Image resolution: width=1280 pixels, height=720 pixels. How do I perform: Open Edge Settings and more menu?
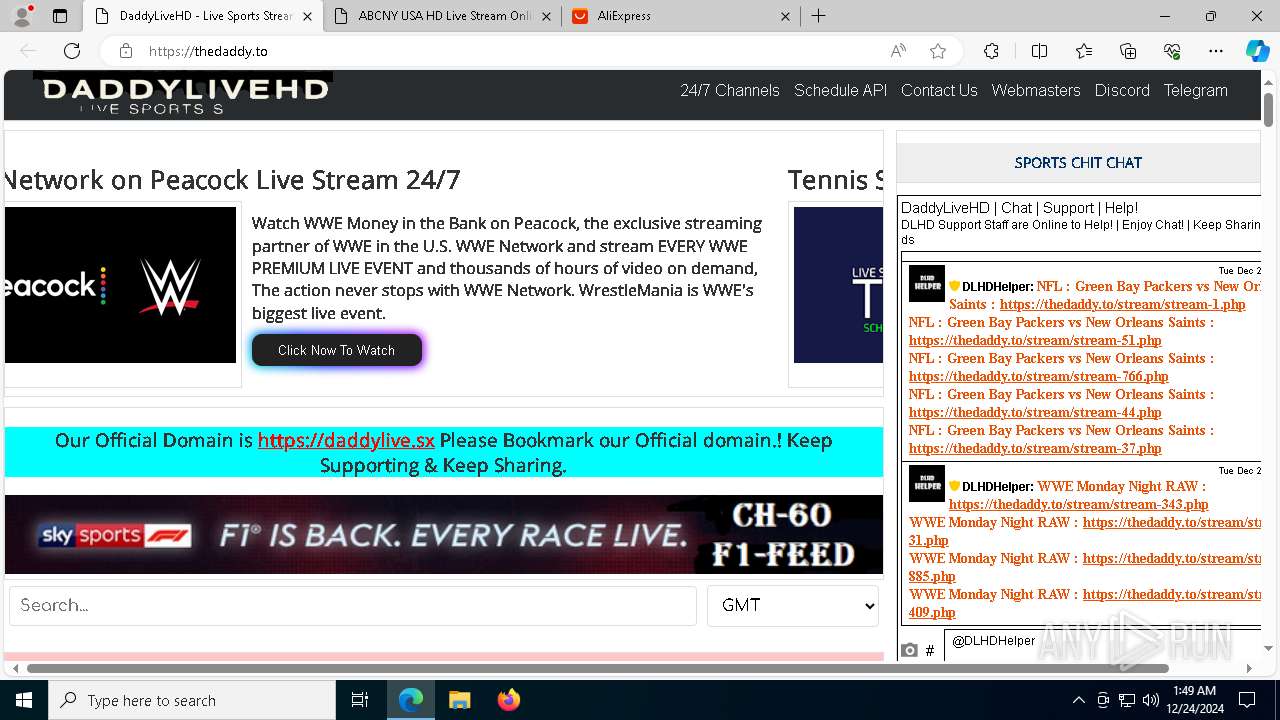[x=1216, y=51]
